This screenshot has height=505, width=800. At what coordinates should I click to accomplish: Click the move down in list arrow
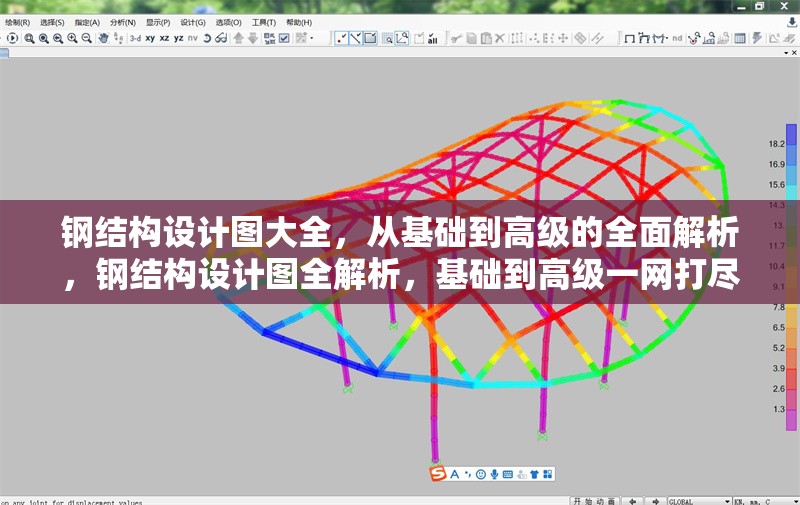[253, 38]
